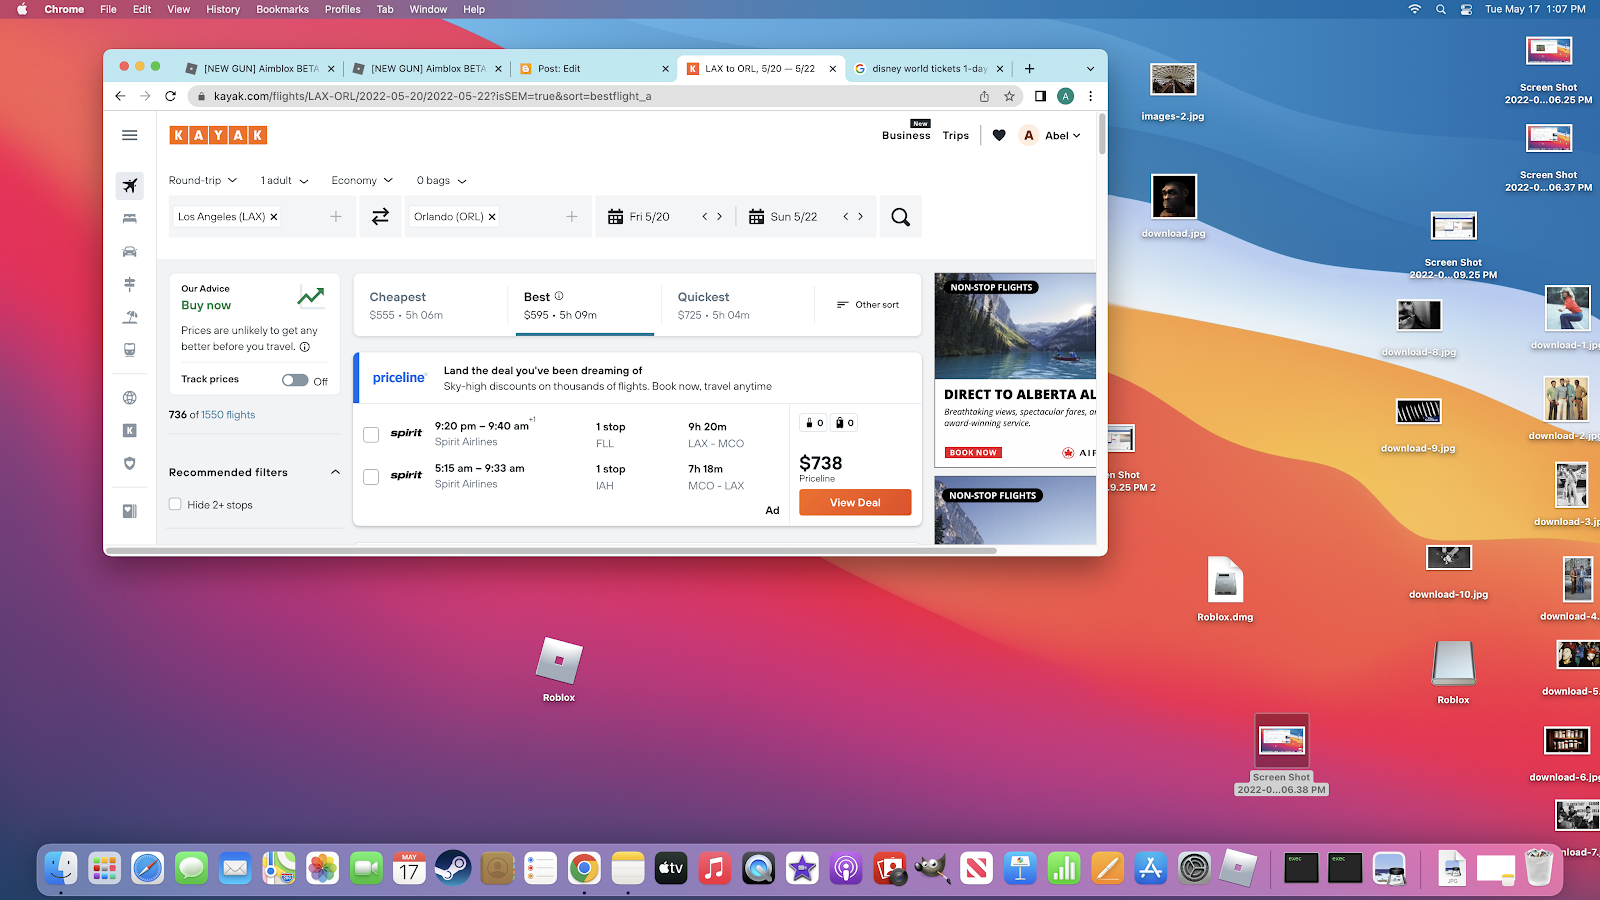Viewport: 1600px width, 900px height.
Task: Click the priceline logo in the ad
Action: click(399, 378)
